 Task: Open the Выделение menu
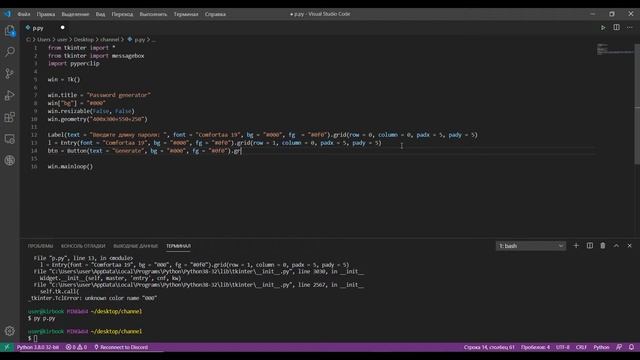[x=75, y=14]
